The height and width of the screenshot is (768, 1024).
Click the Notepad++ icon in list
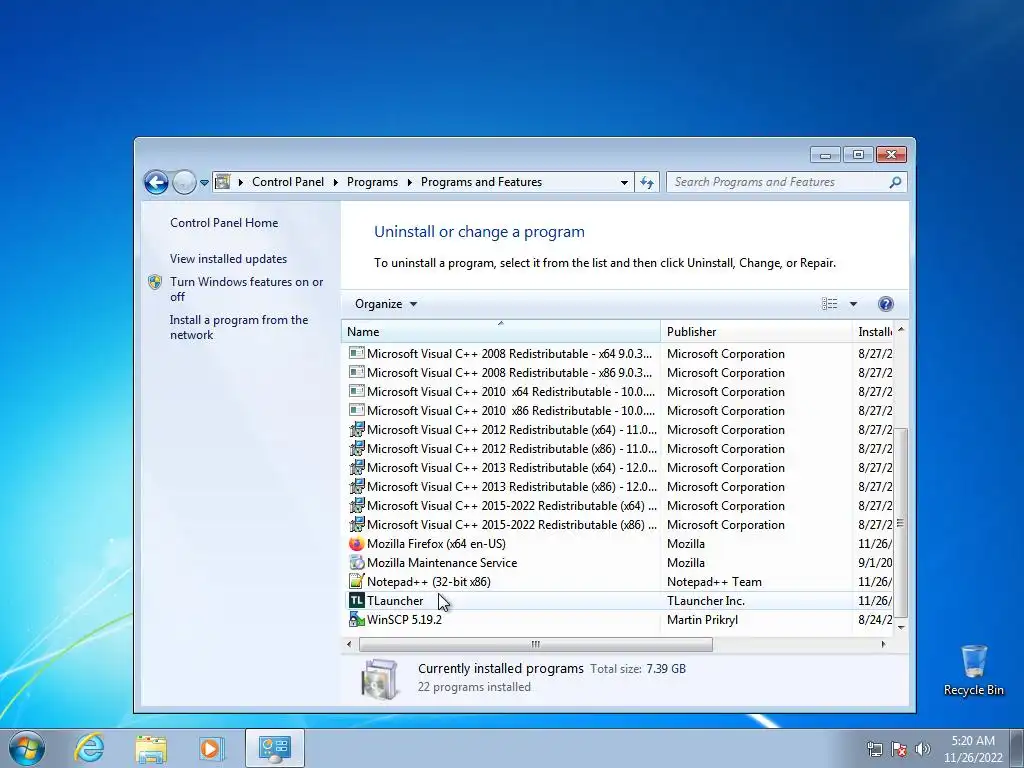point(357,581)
